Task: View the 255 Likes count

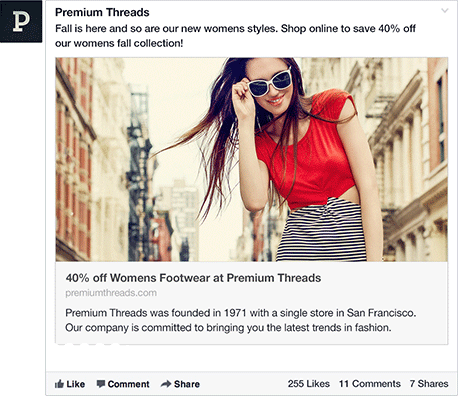Action: click(309, 384)
